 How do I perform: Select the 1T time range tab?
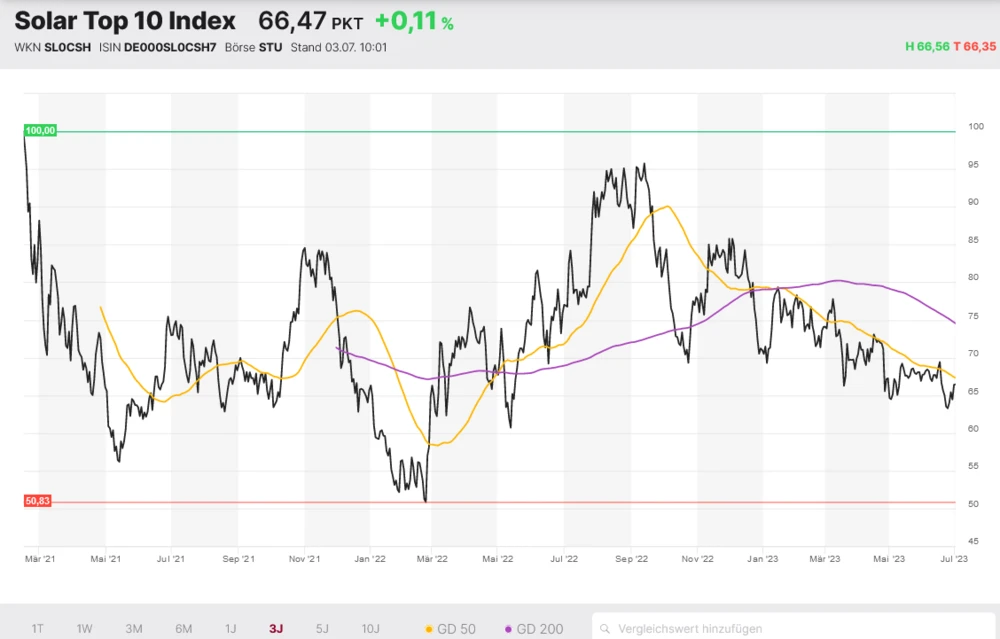(x=37, y=629)
